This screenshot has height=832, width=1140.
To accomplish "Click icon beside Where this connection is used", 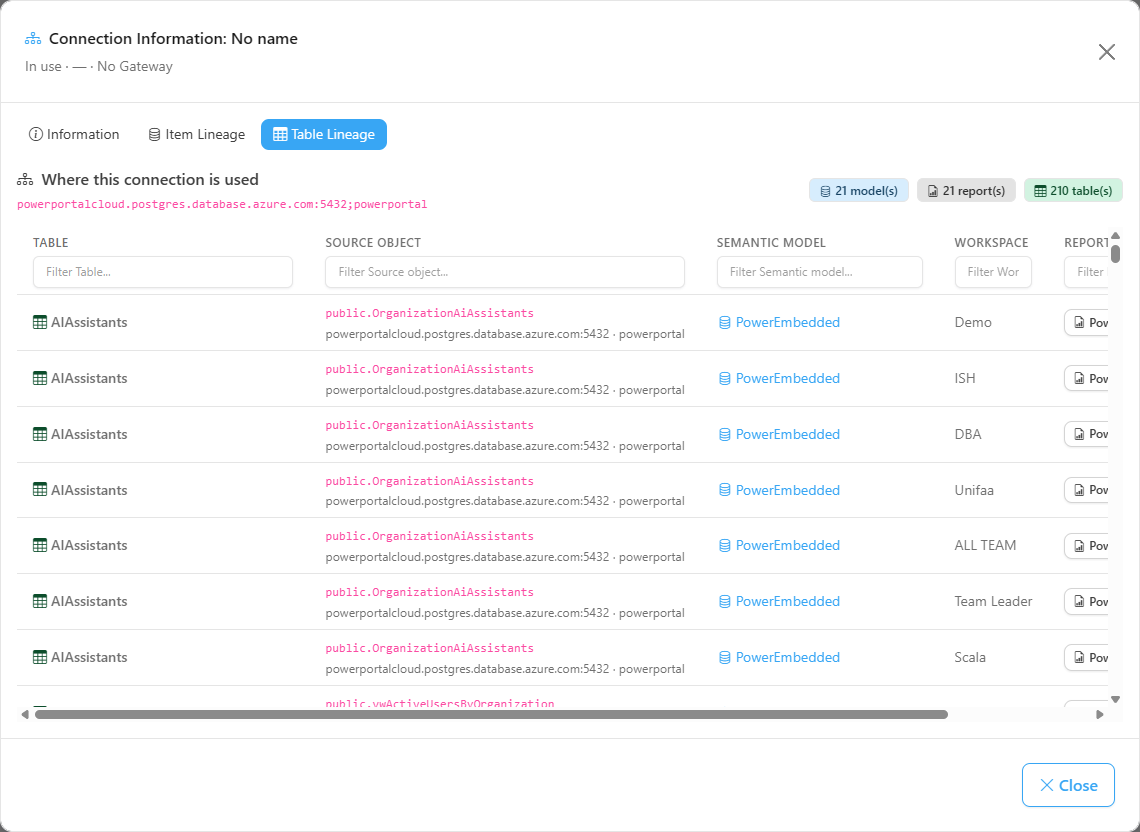I will click(25, 180).
